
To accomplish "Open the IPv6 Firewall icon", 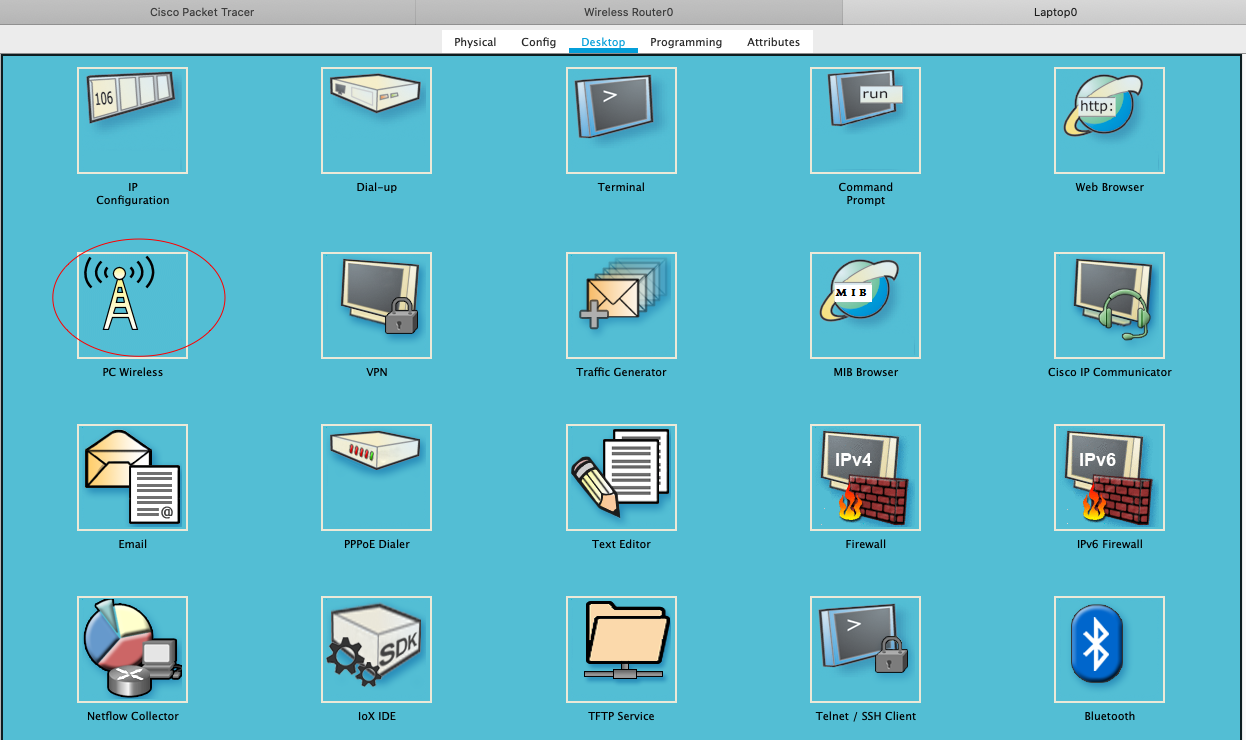I will point(1109,477).
